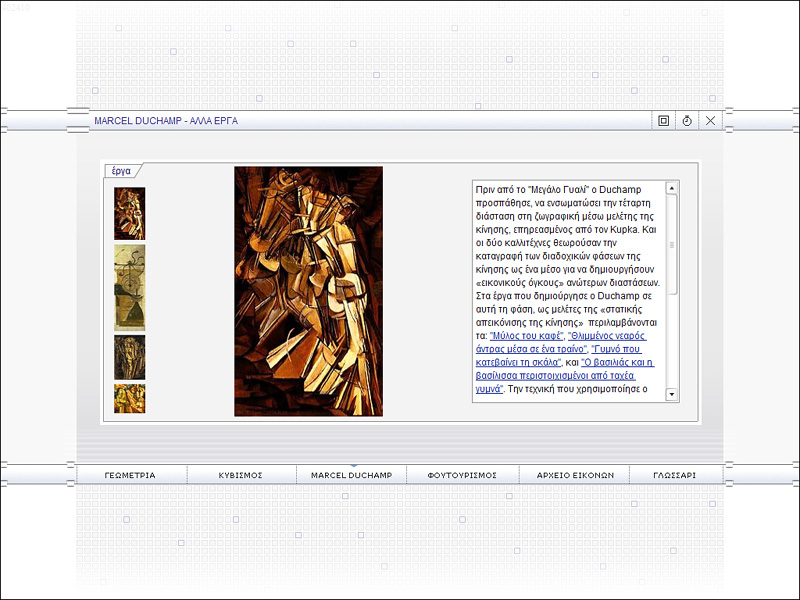
Task: Click the stopwatch icon in title bar
Action: click(687, 121)
